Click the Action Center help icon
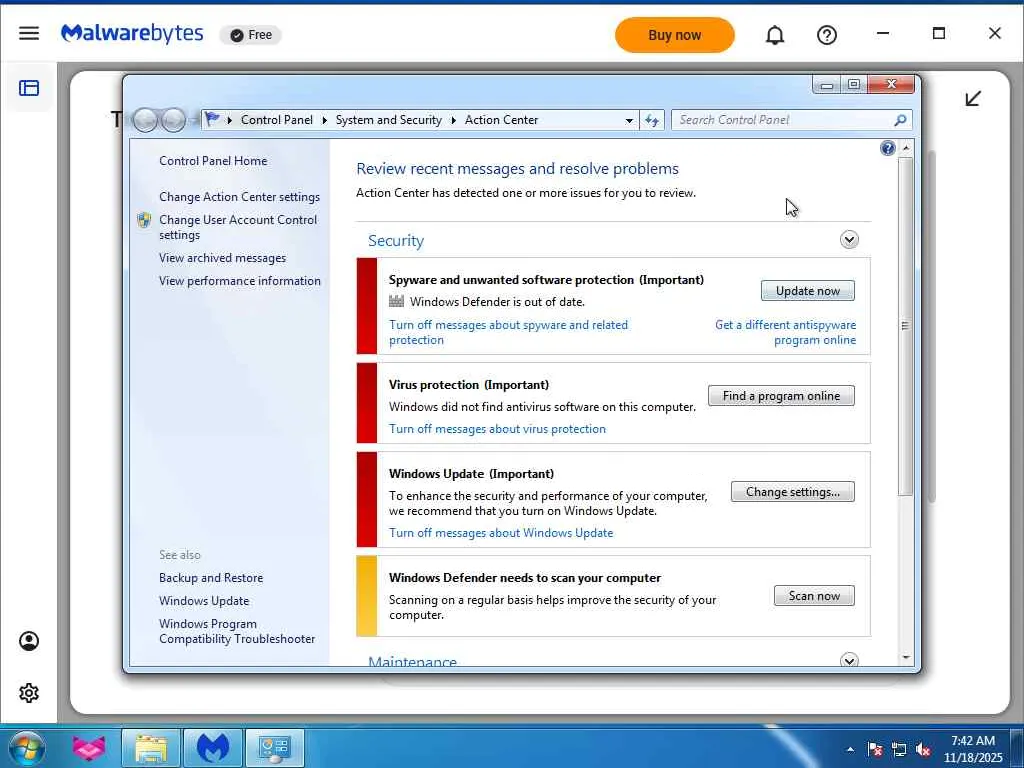 (888, 148)
